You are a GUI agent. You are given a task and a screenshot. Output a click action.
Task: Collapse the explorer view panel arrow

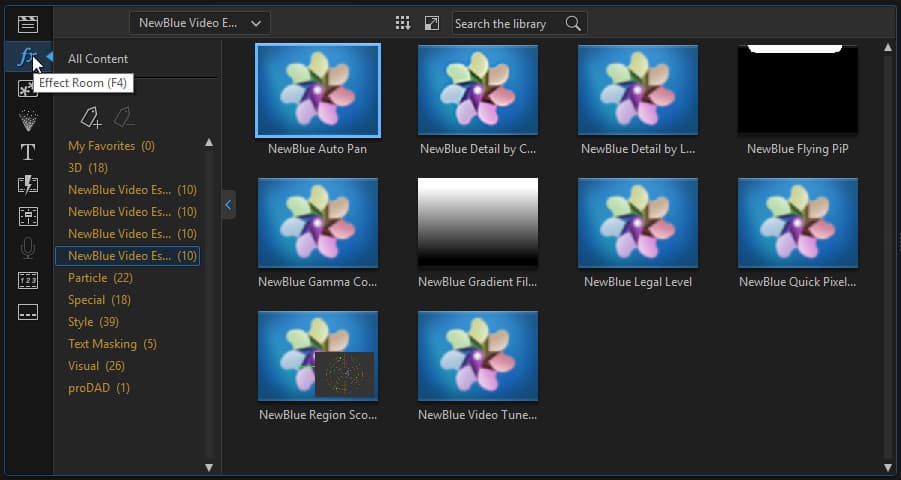pos(228,205)
